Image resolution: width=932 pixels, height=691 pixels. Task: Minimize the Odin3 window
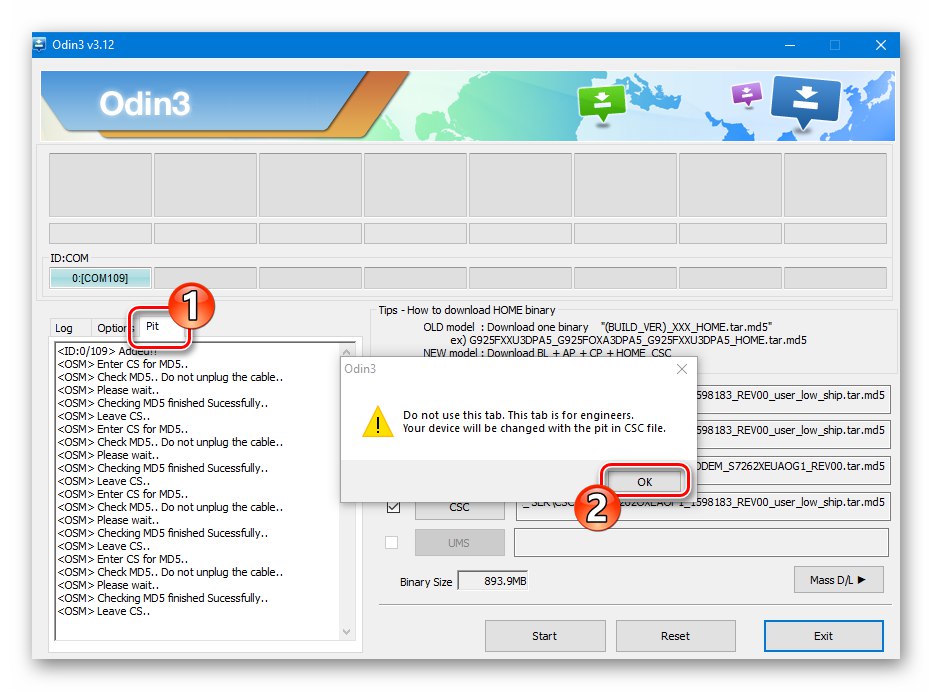tap(790, 45)
